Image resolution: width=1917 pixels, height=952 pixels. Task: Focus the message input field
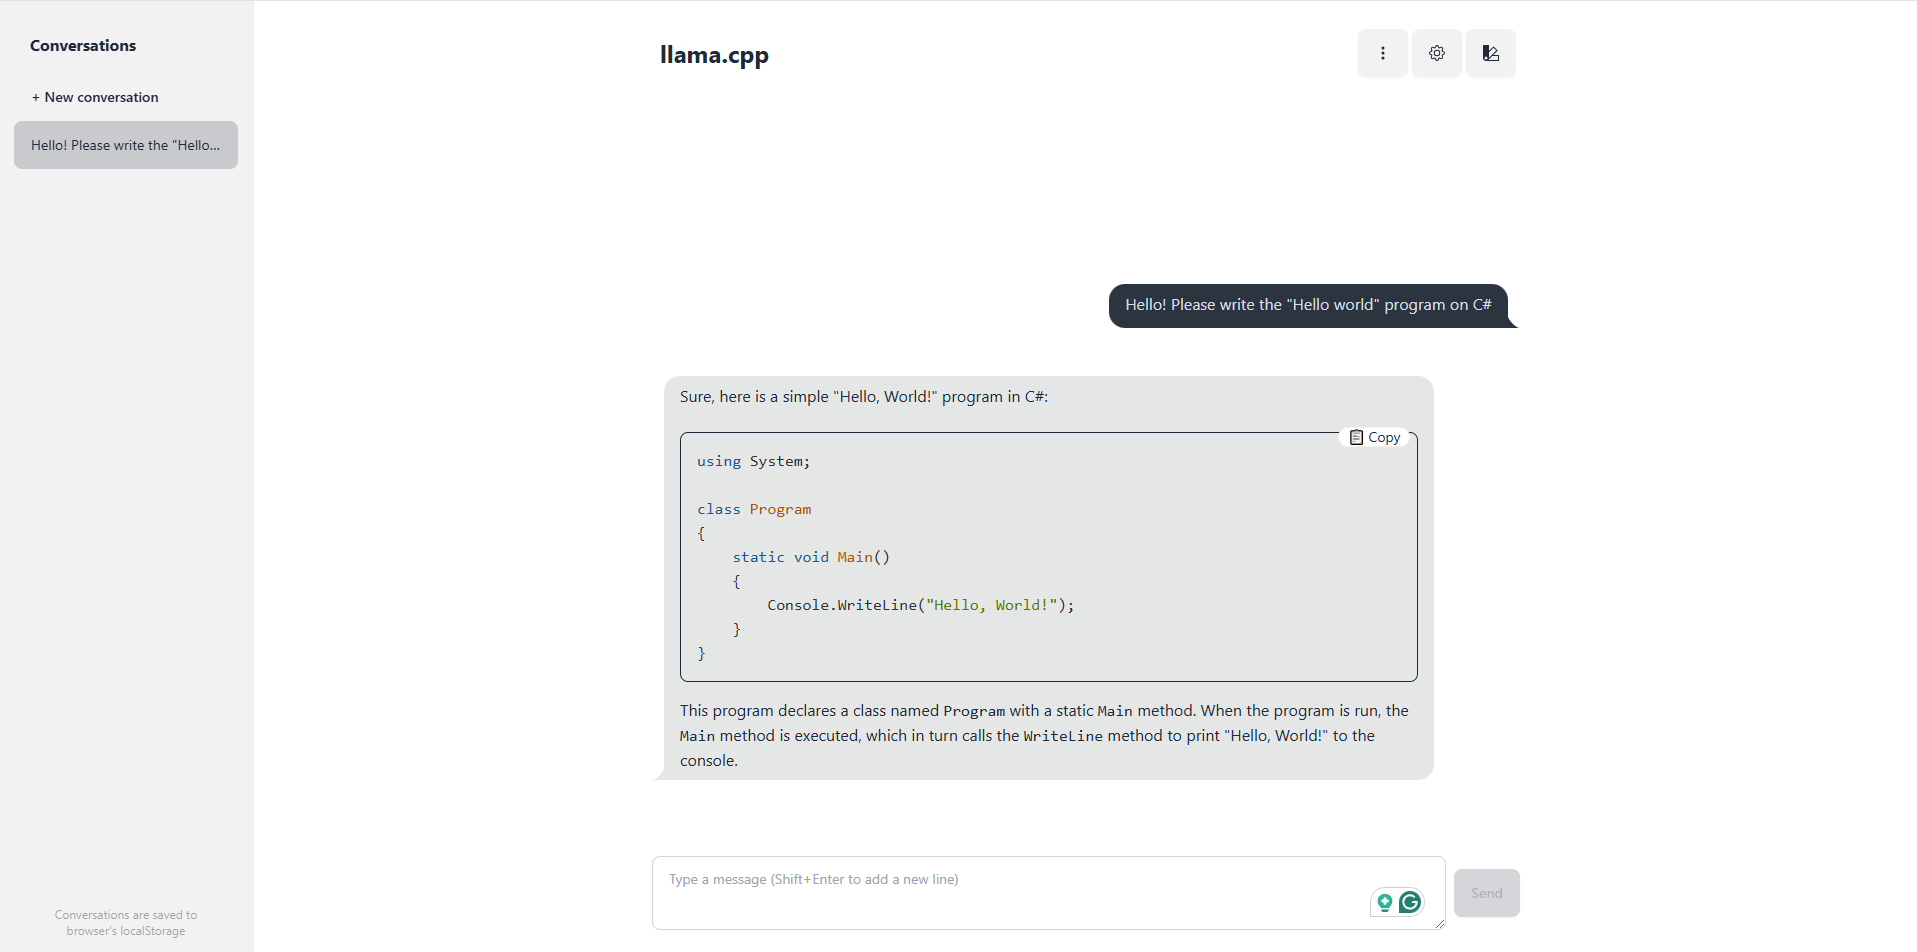pyautogui.click(x=1049, y=893)
